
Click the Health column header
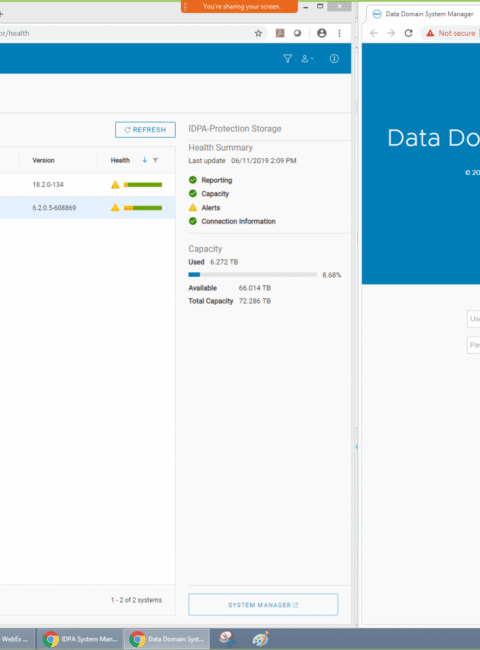pos(120,160)
